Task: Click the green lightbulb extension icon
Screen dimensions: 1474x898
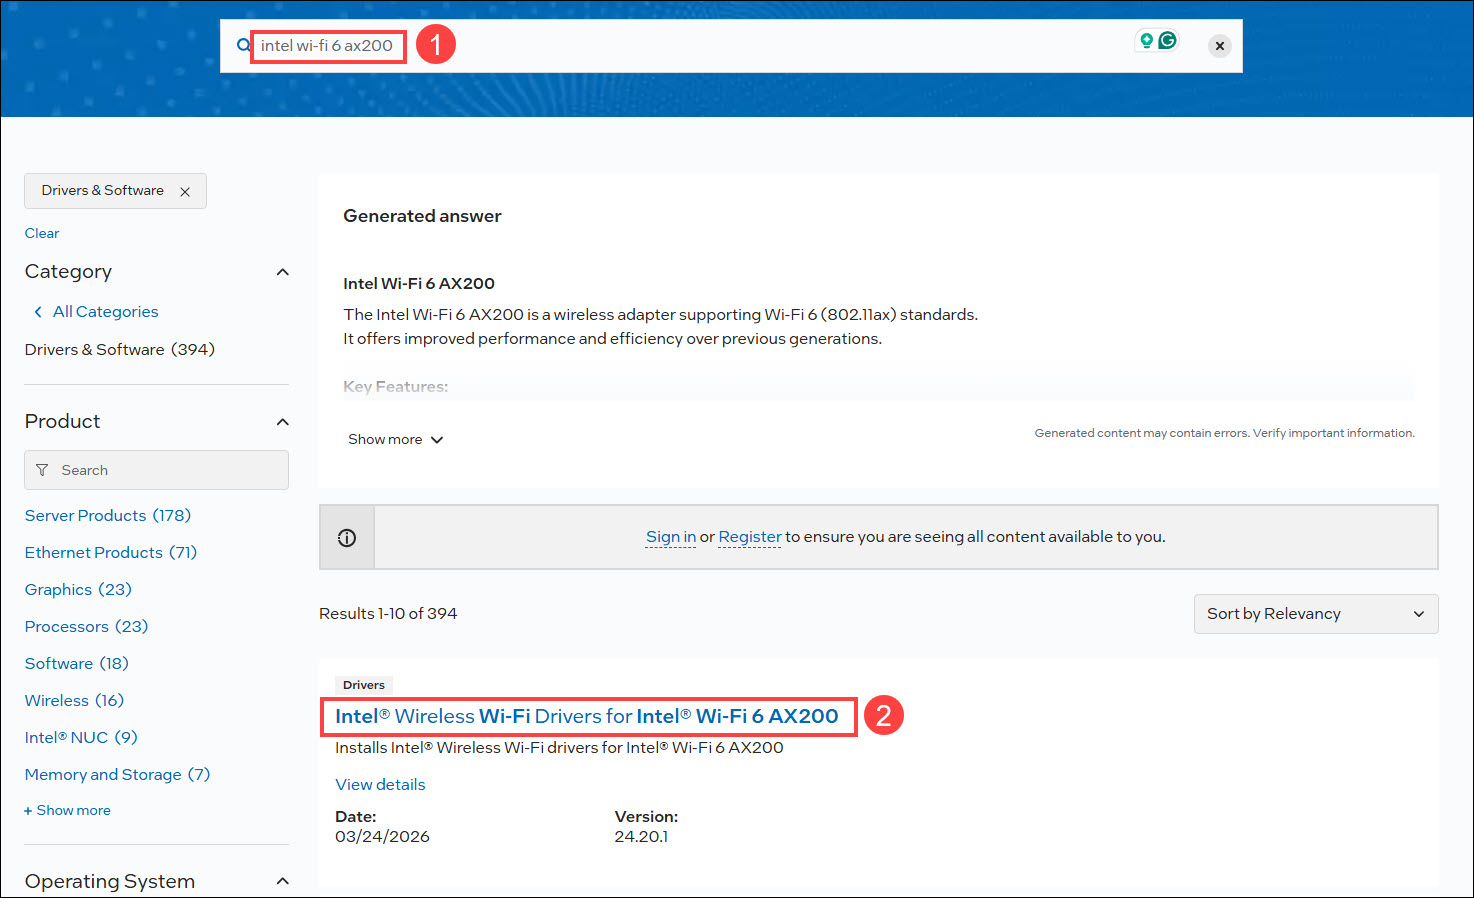Action: point(1146,41)
